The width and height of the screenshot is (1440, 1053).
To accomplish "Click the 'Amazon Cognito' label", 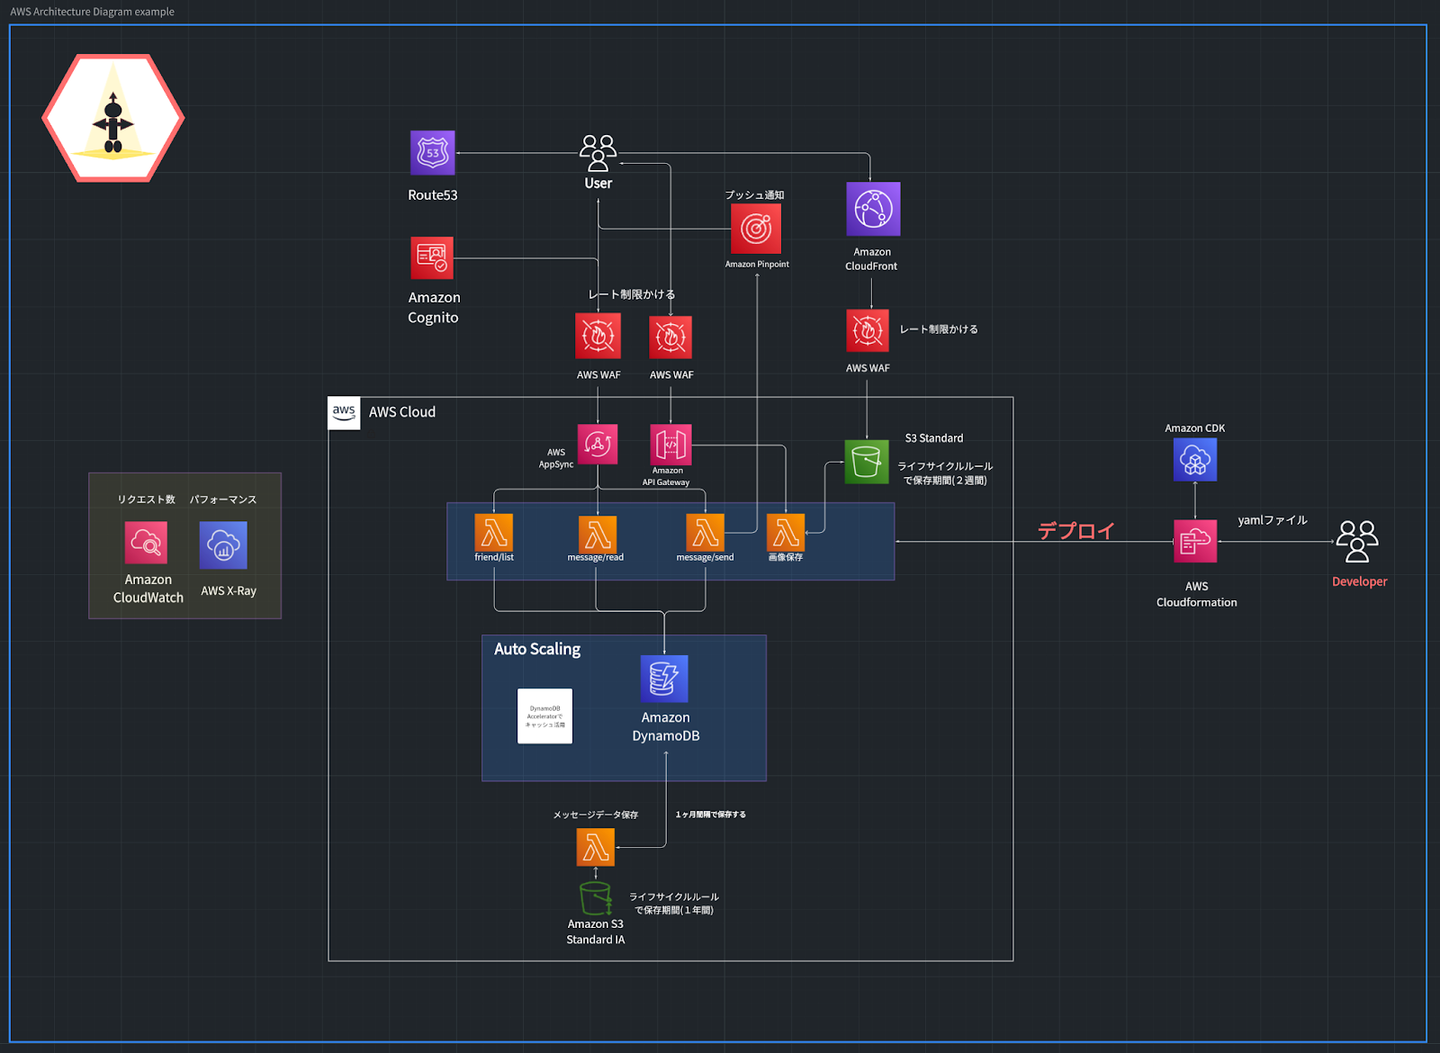I will (434, 307).
